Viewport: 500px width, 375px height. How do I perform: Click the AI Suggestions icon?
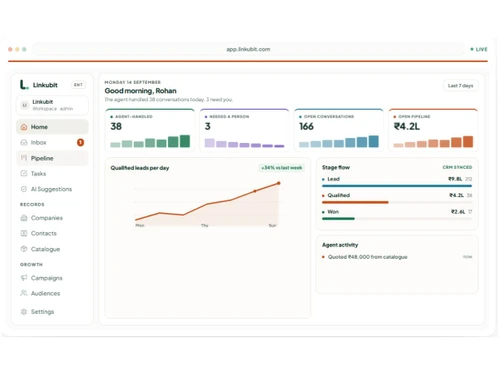(x=24, y=189)
